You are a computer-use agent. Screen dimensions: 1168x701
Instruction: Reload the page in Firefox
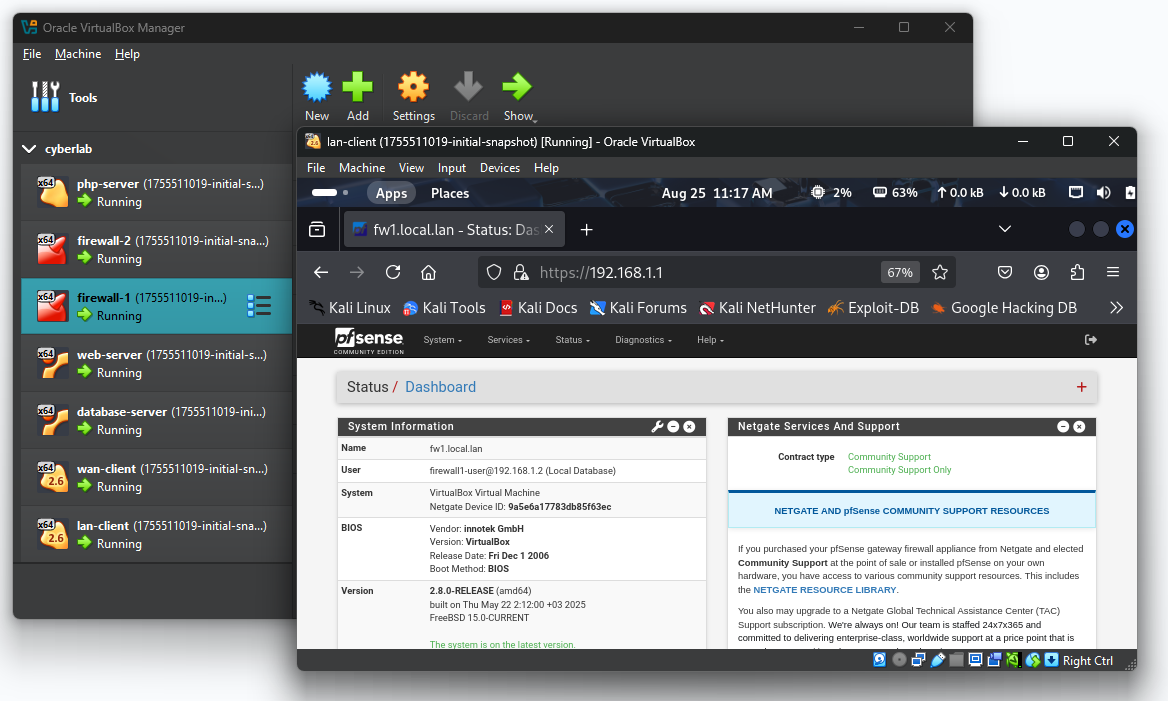[x=393, y=272]
